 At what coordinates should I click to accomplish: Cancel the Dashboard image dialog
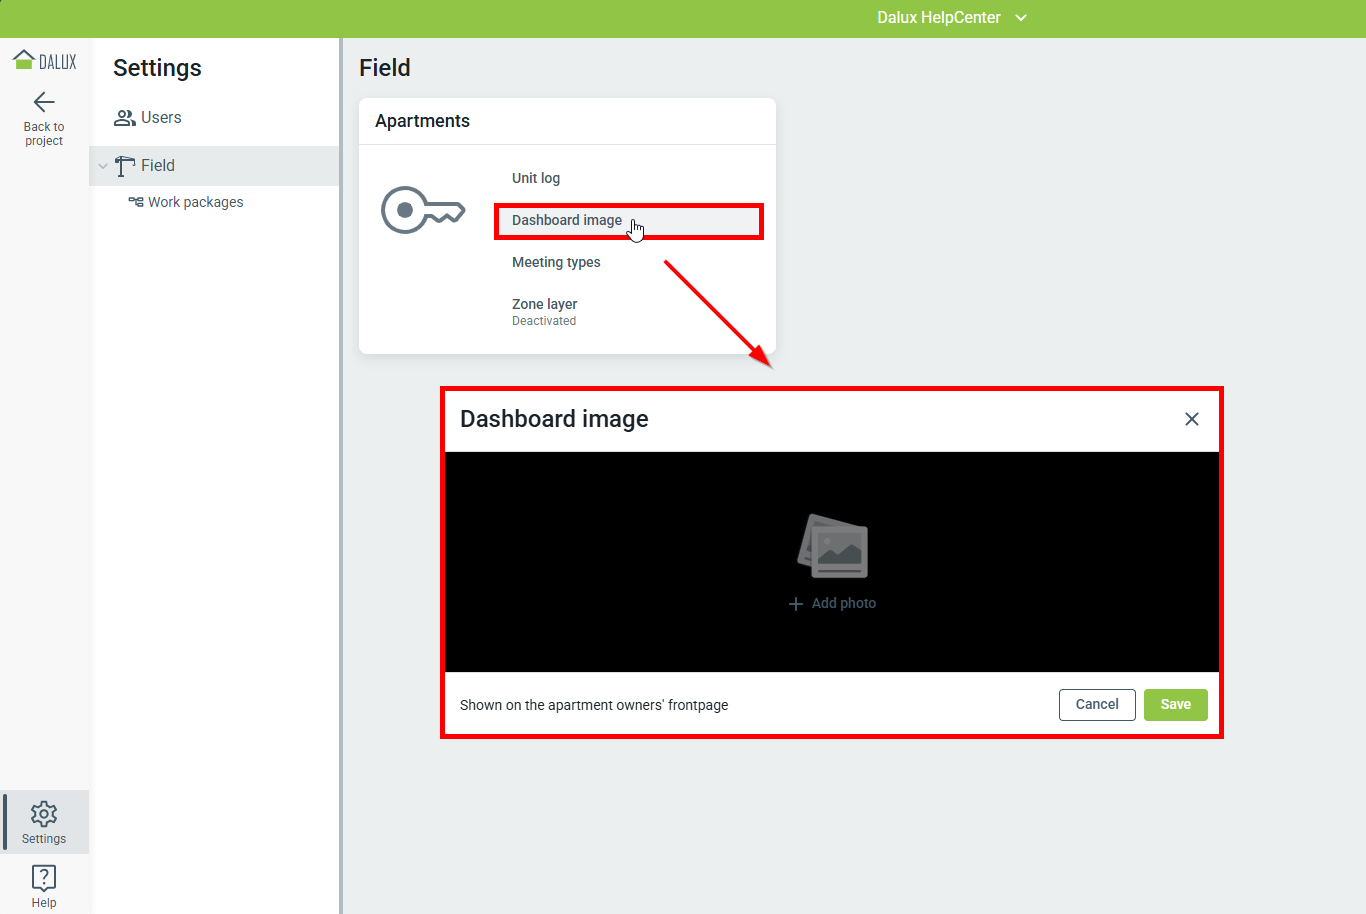(x=1097, y=704)
